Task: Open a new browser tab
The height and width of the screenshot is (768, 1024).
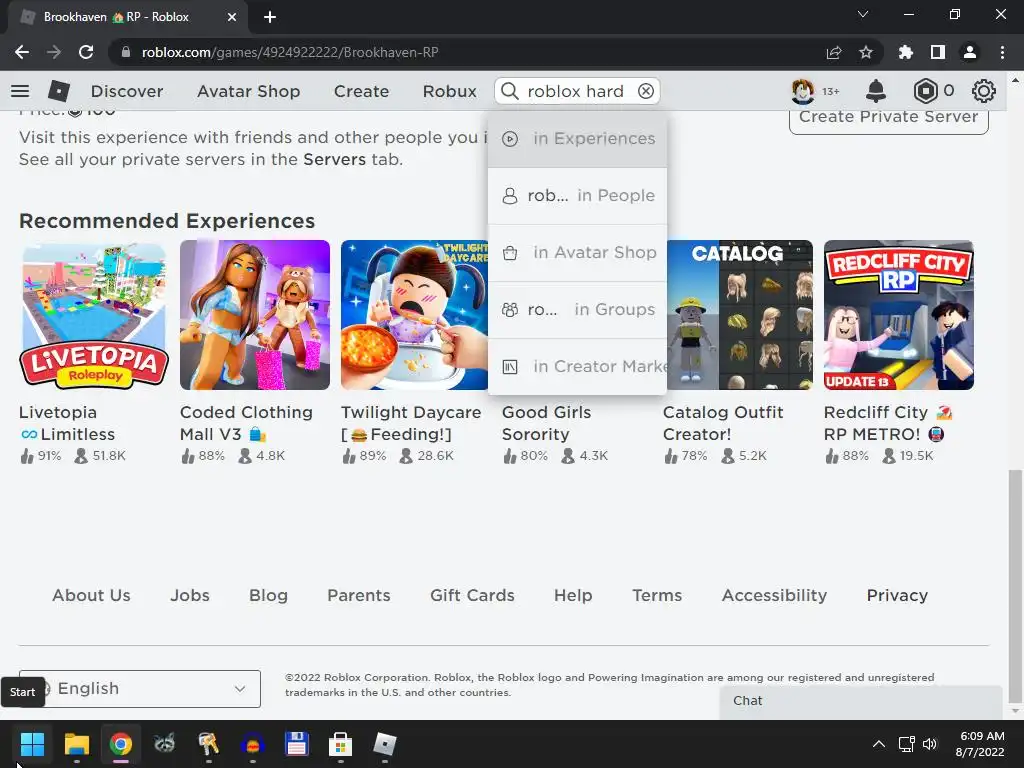Action: click(x=270, y=17)
